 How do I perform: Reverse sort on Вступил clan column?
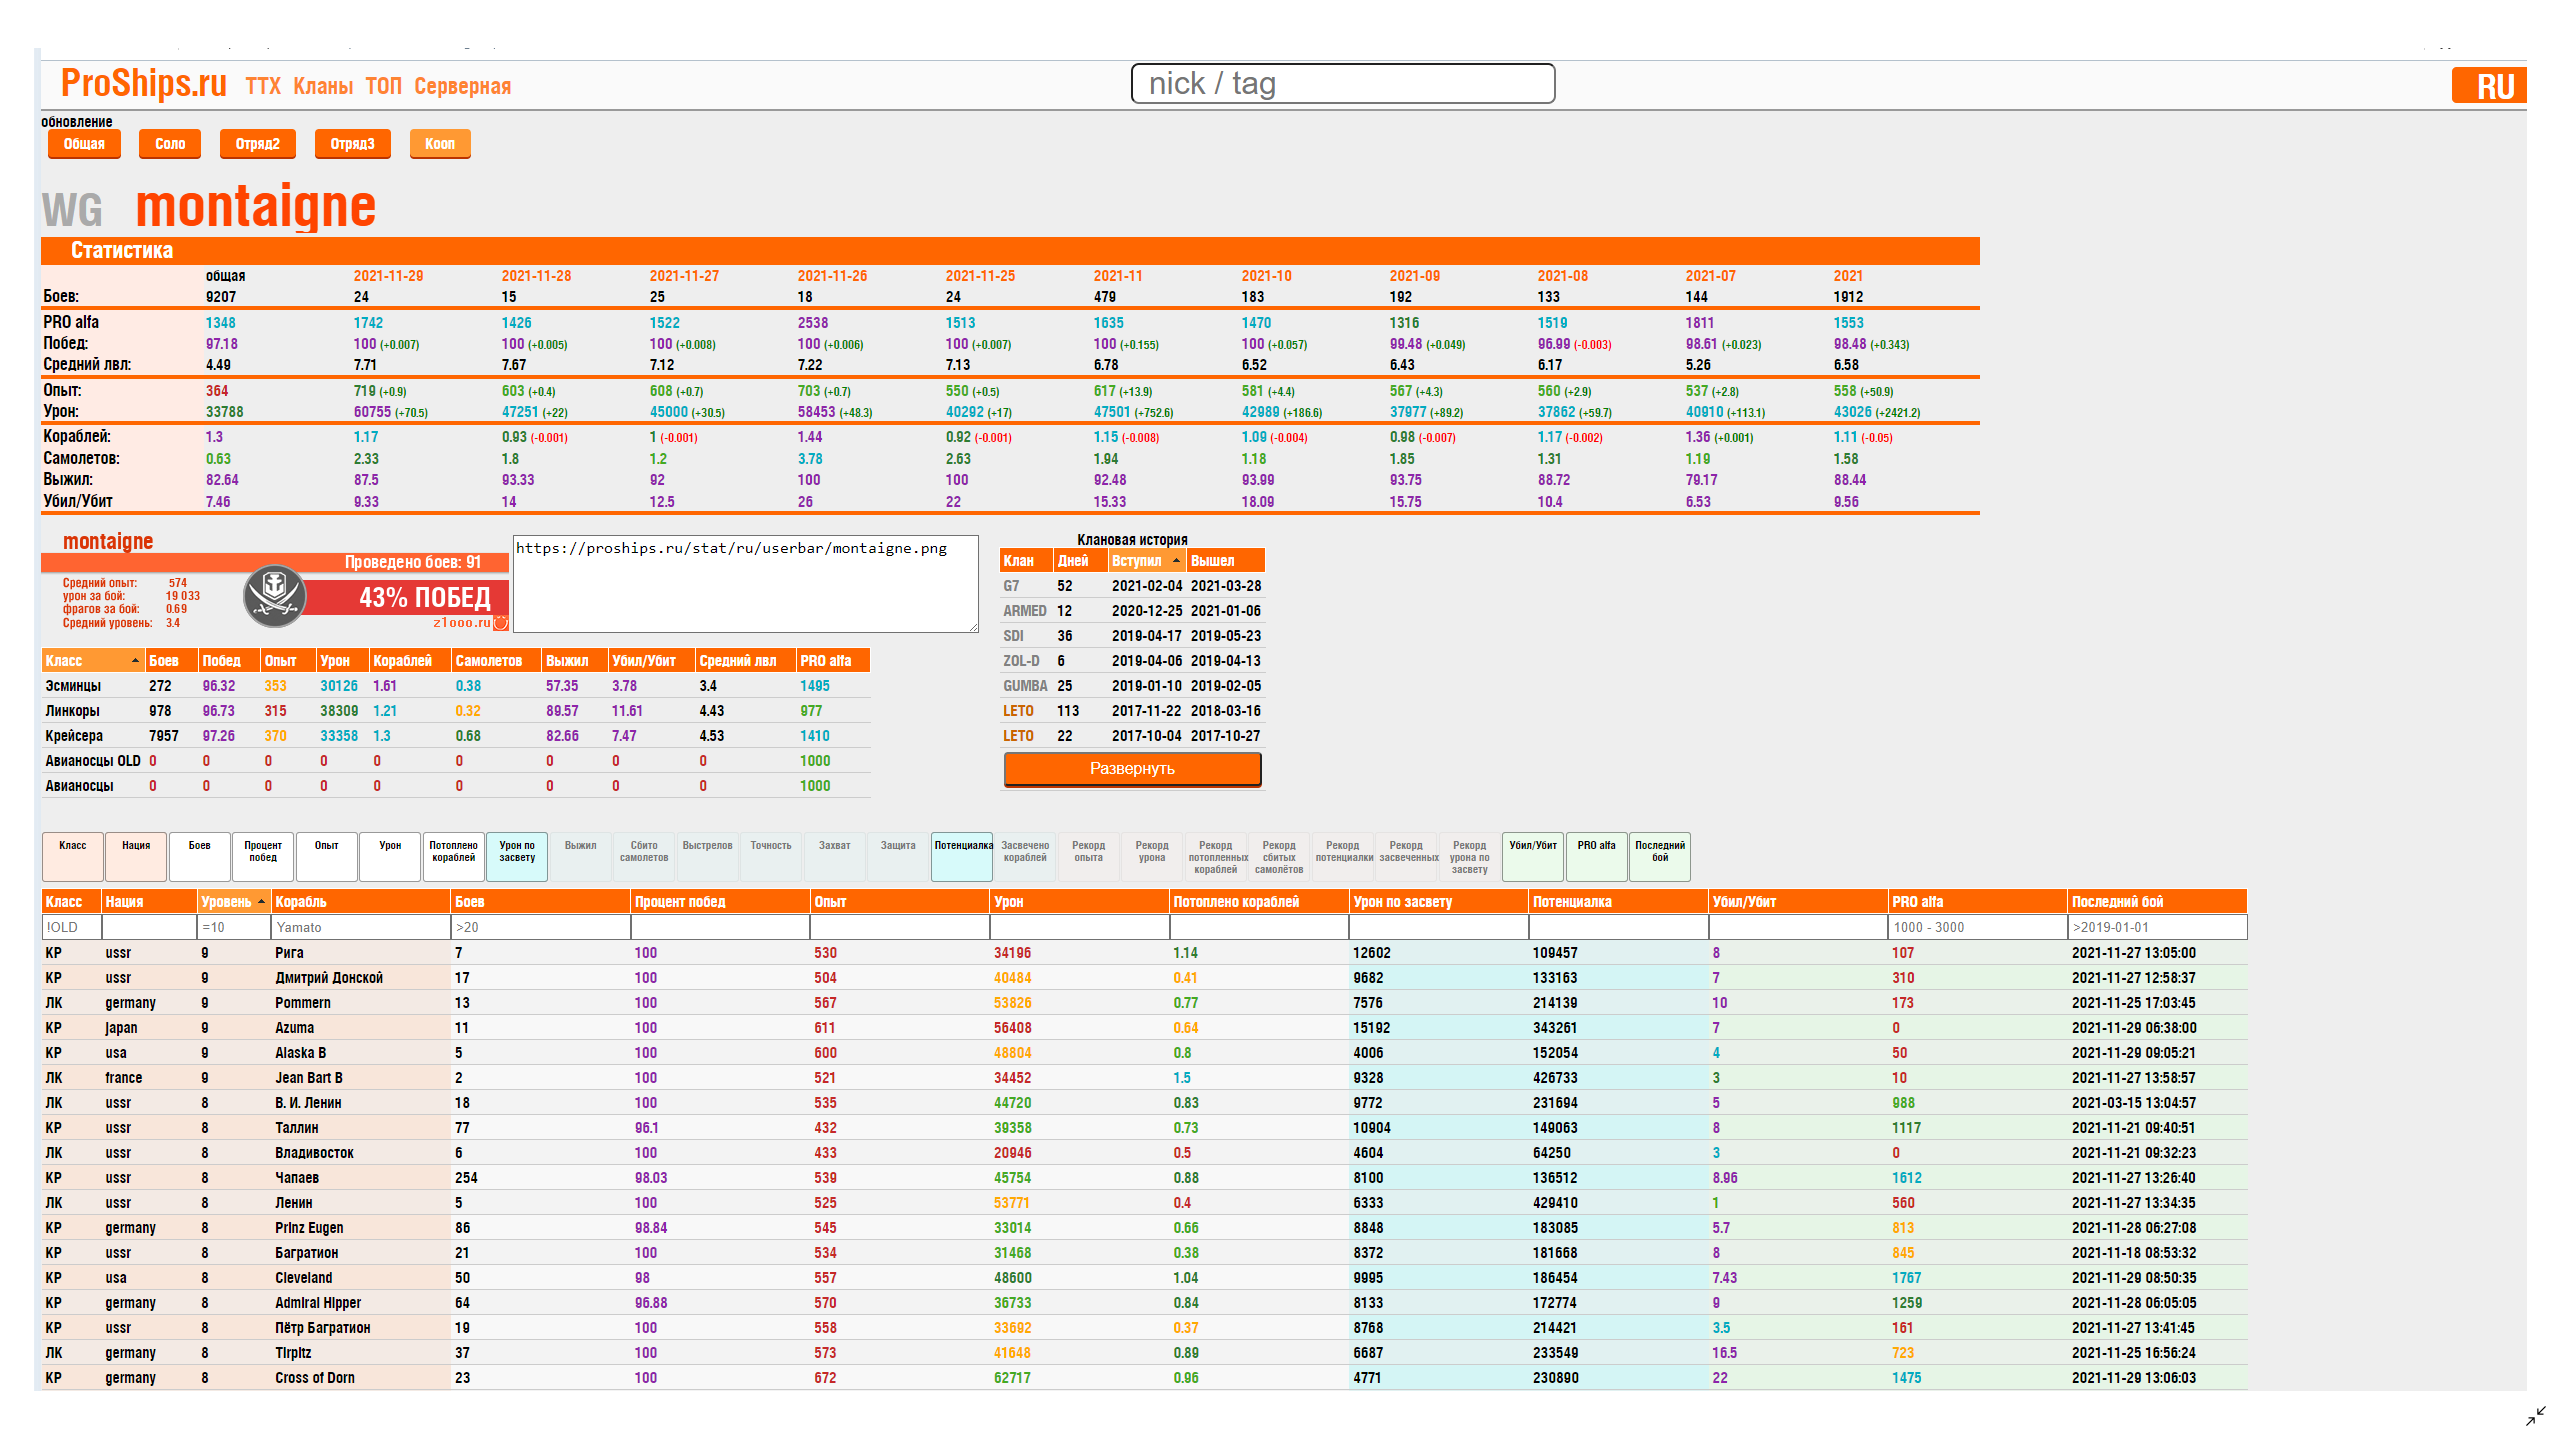click(1146, 561)
